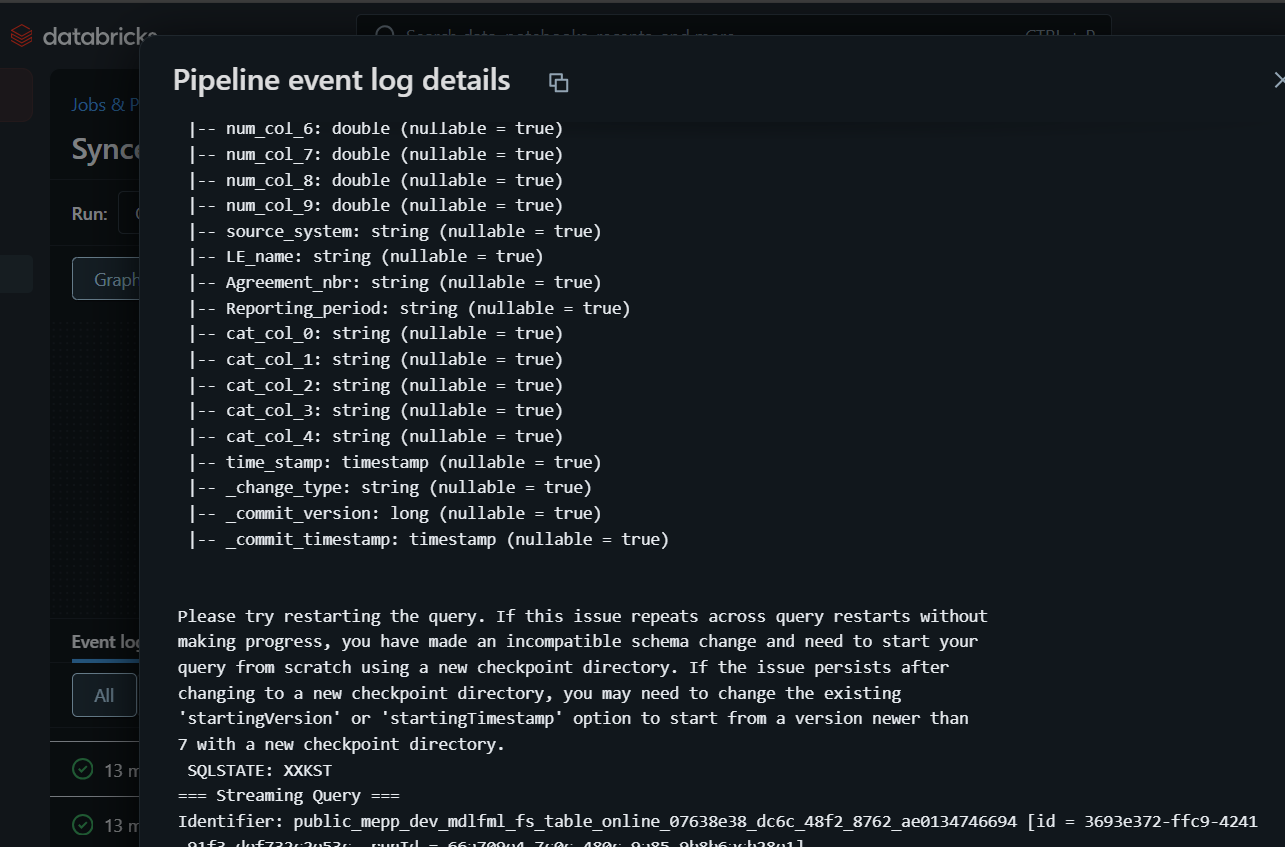The image size is (1285, 847).
Task: Click the first event's green check icon
Action: tap(83, 769)
